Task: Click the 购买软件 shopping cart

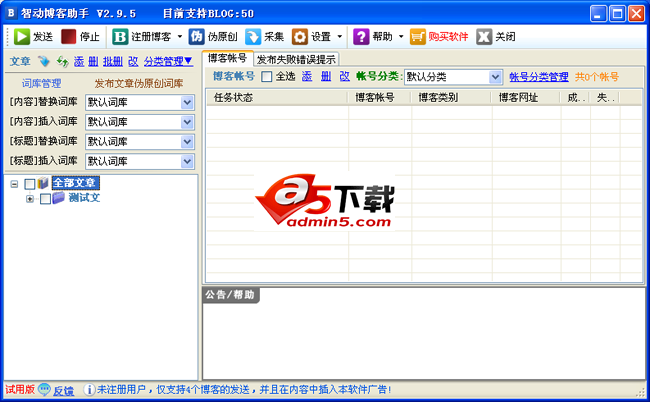Action: [418, 36]
